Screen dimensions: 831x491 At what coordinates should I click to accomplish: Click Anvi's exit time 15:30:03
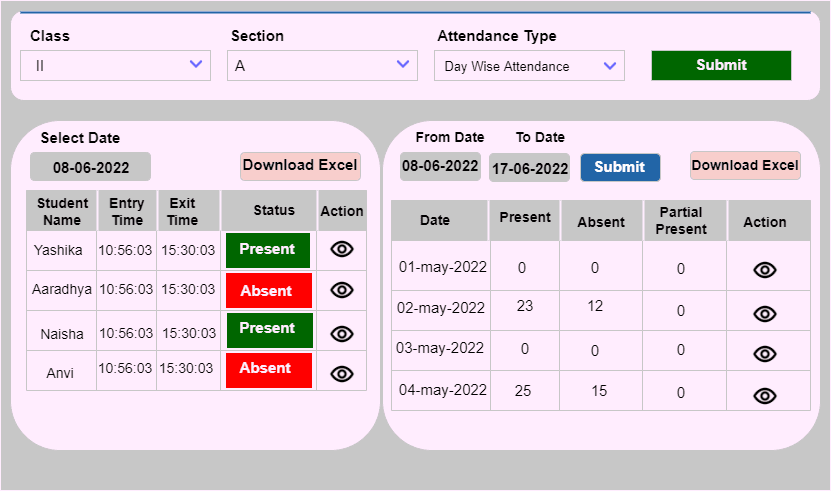[x=186, y=368]
